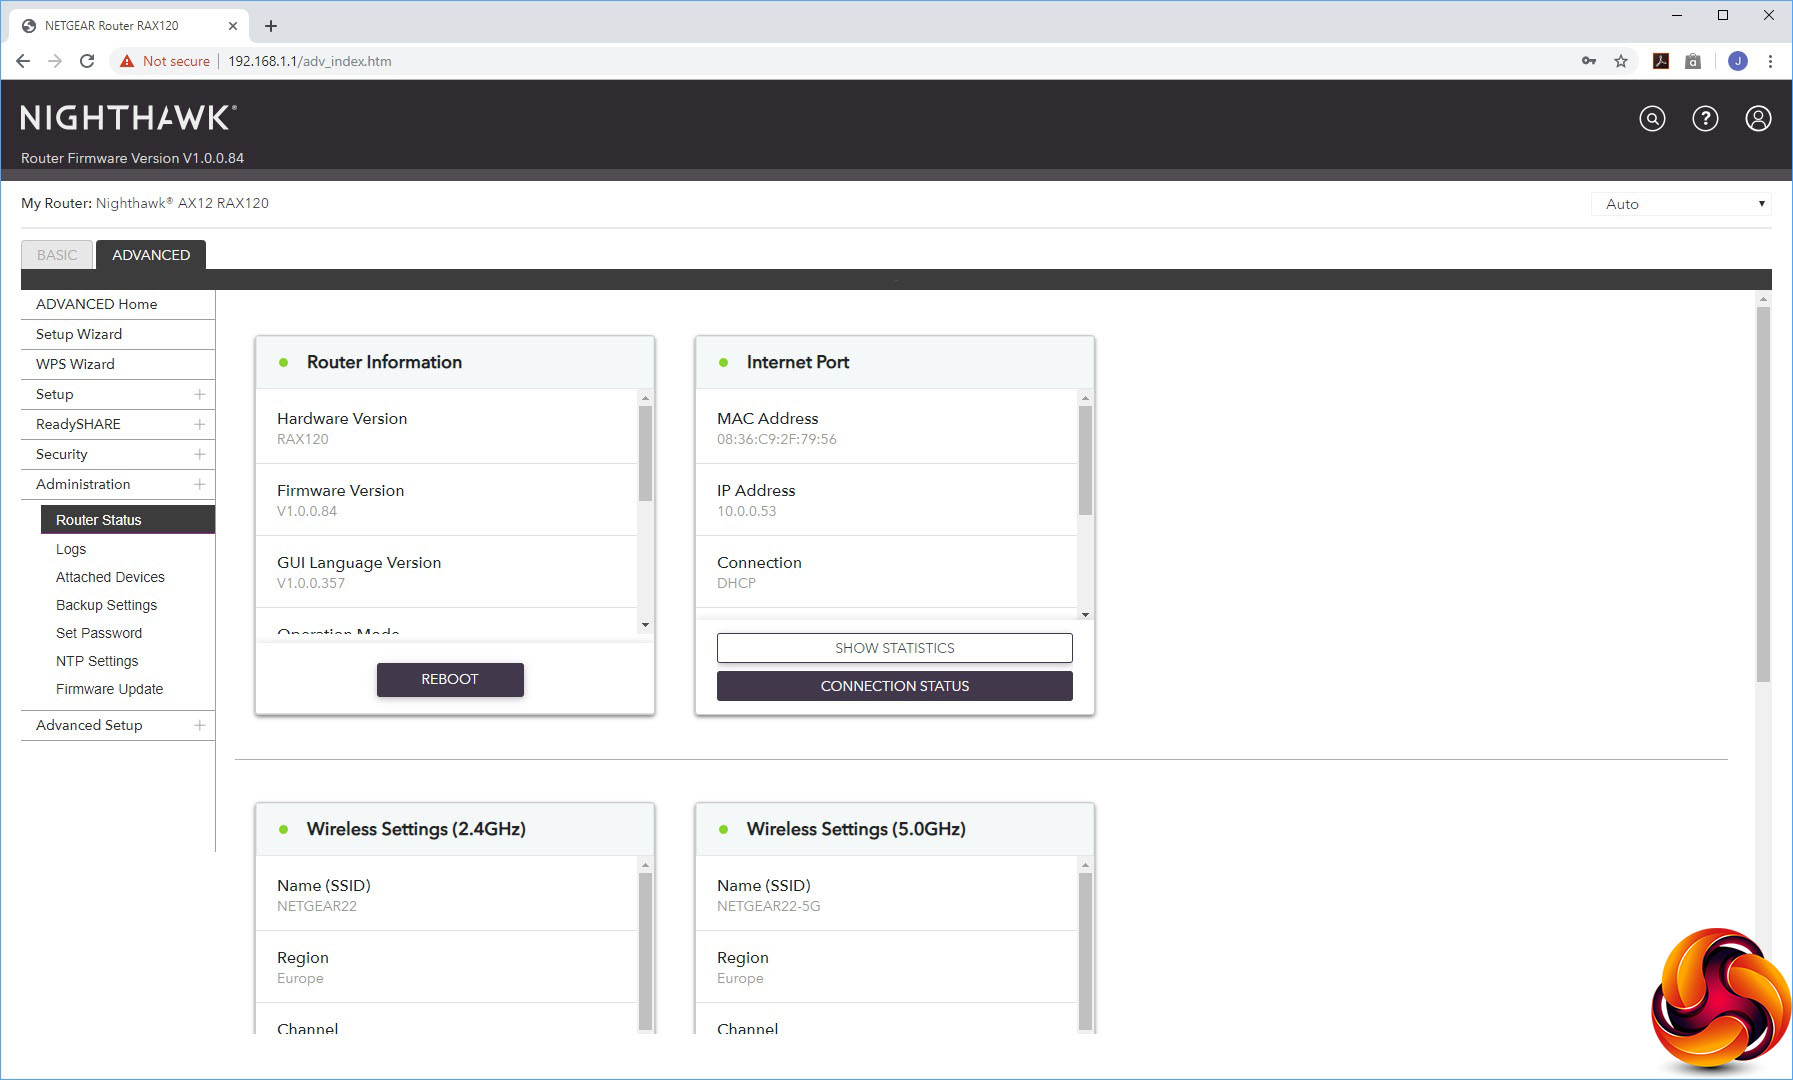
Task: Open Firmware Update page
Action: (x=109, y=689)
